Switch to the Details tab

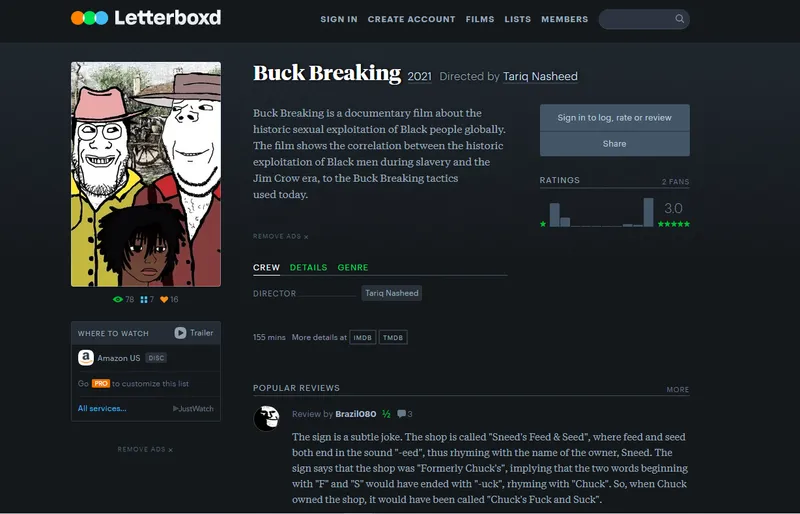tap(308, 268)
